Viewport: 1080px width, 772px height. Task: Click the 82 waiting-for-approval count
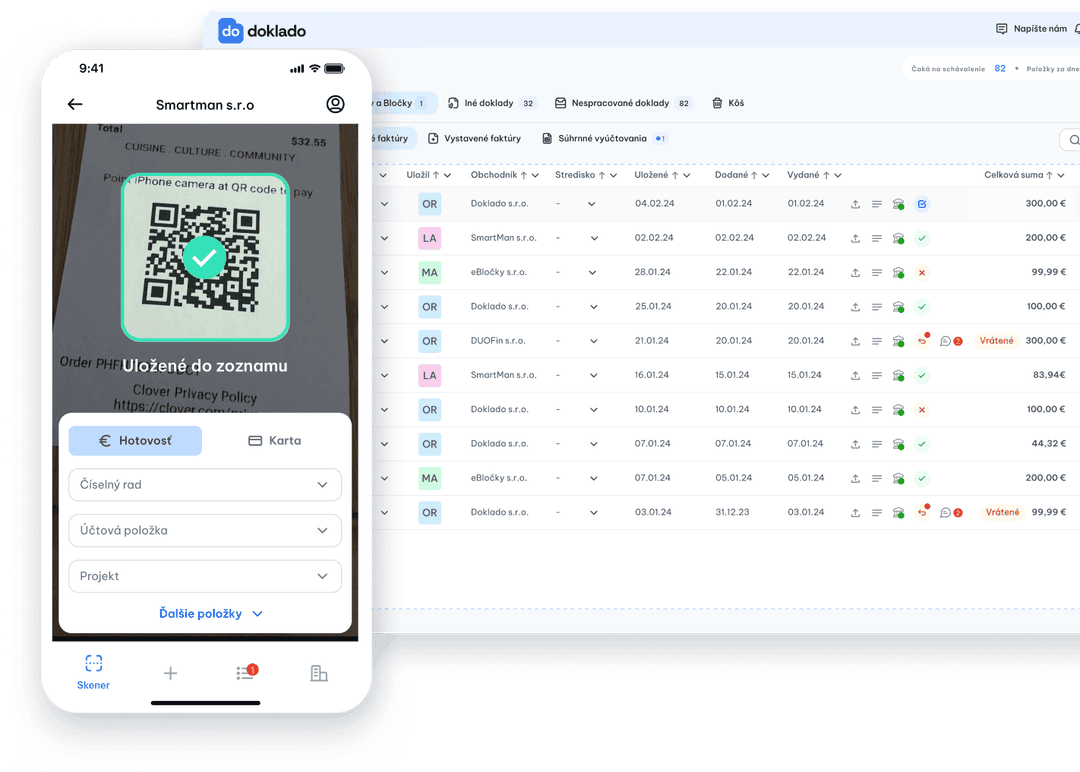click(x=999, y=69)
